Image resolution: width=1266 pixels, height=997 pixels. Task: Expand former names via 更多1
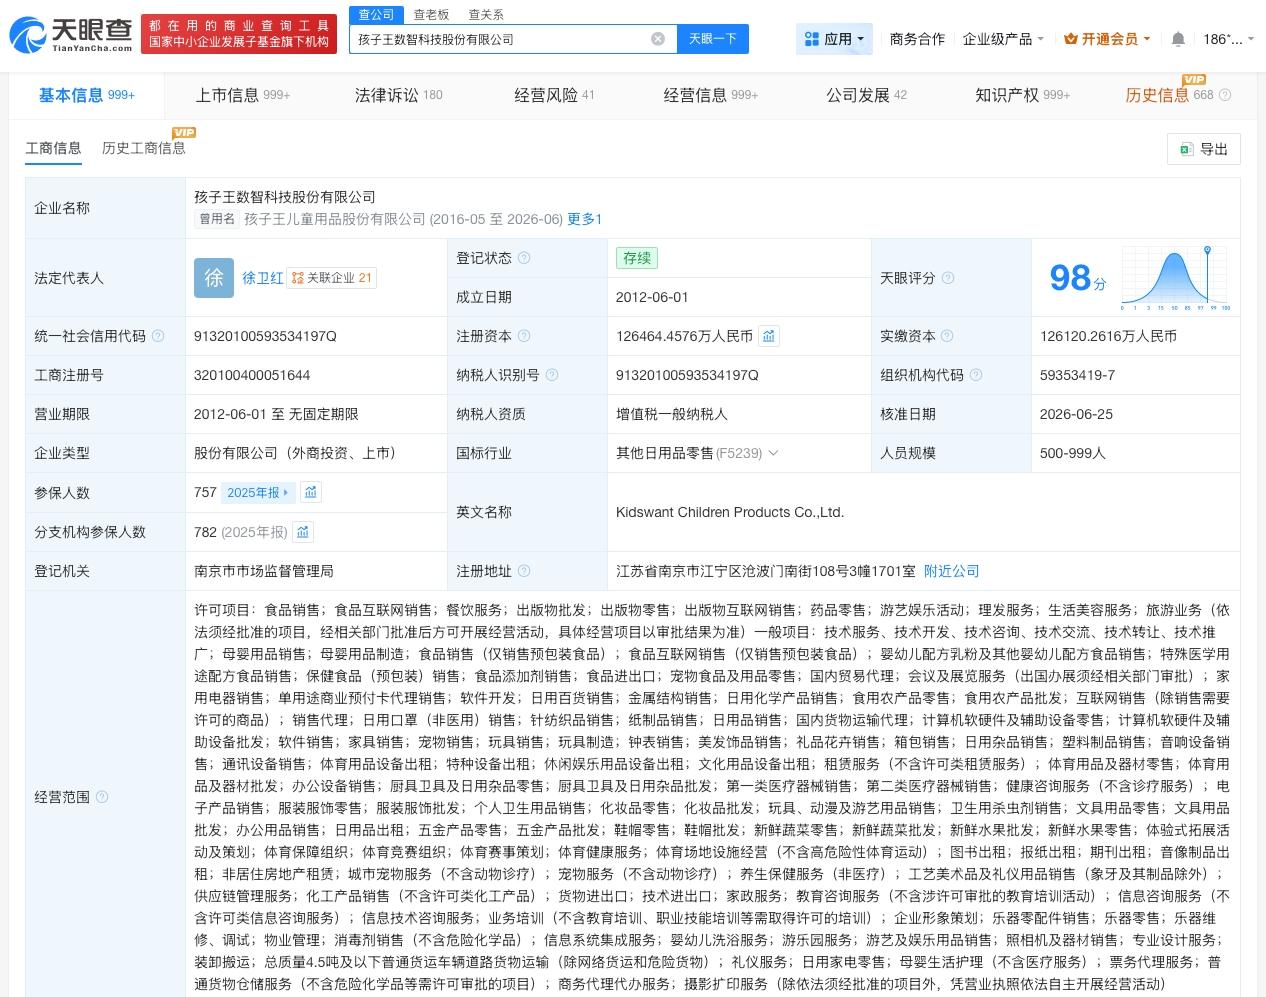tap(584, 219)
